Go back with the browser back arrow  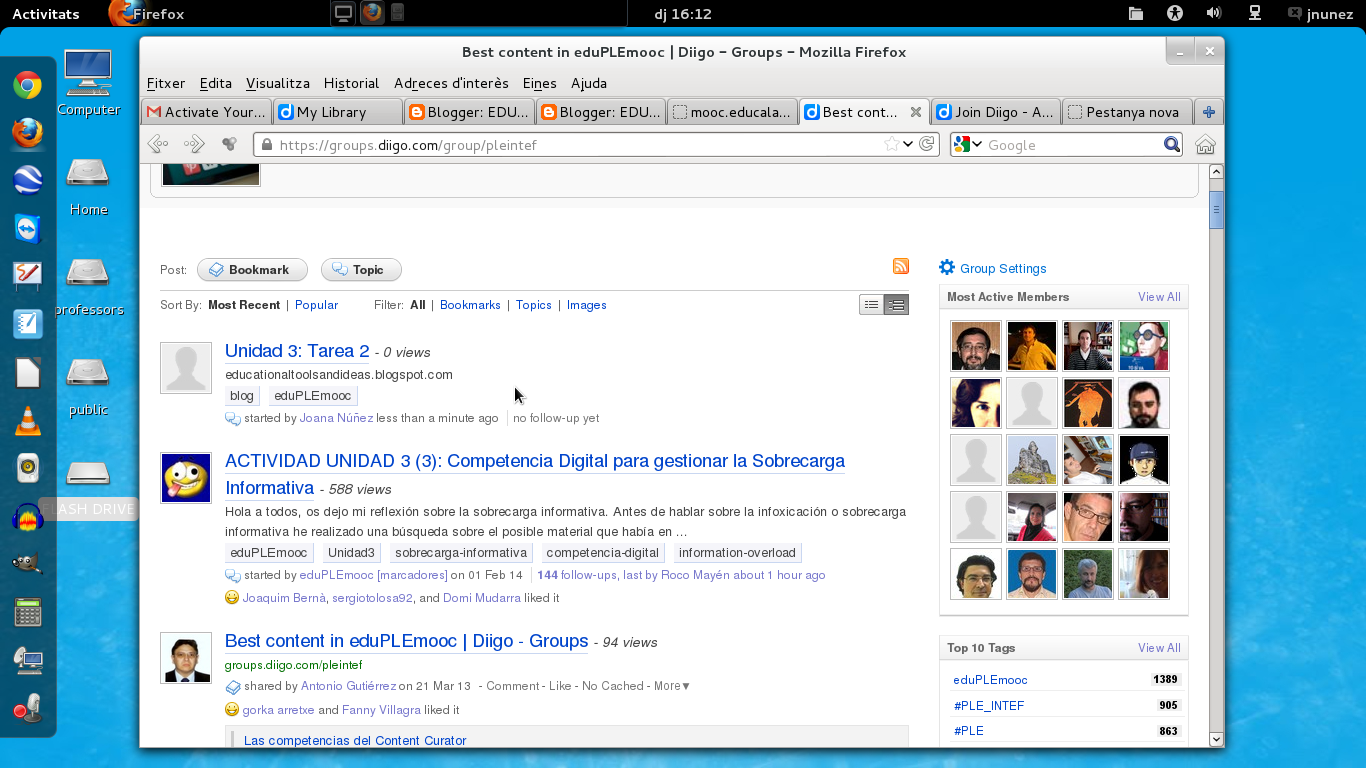158,144
